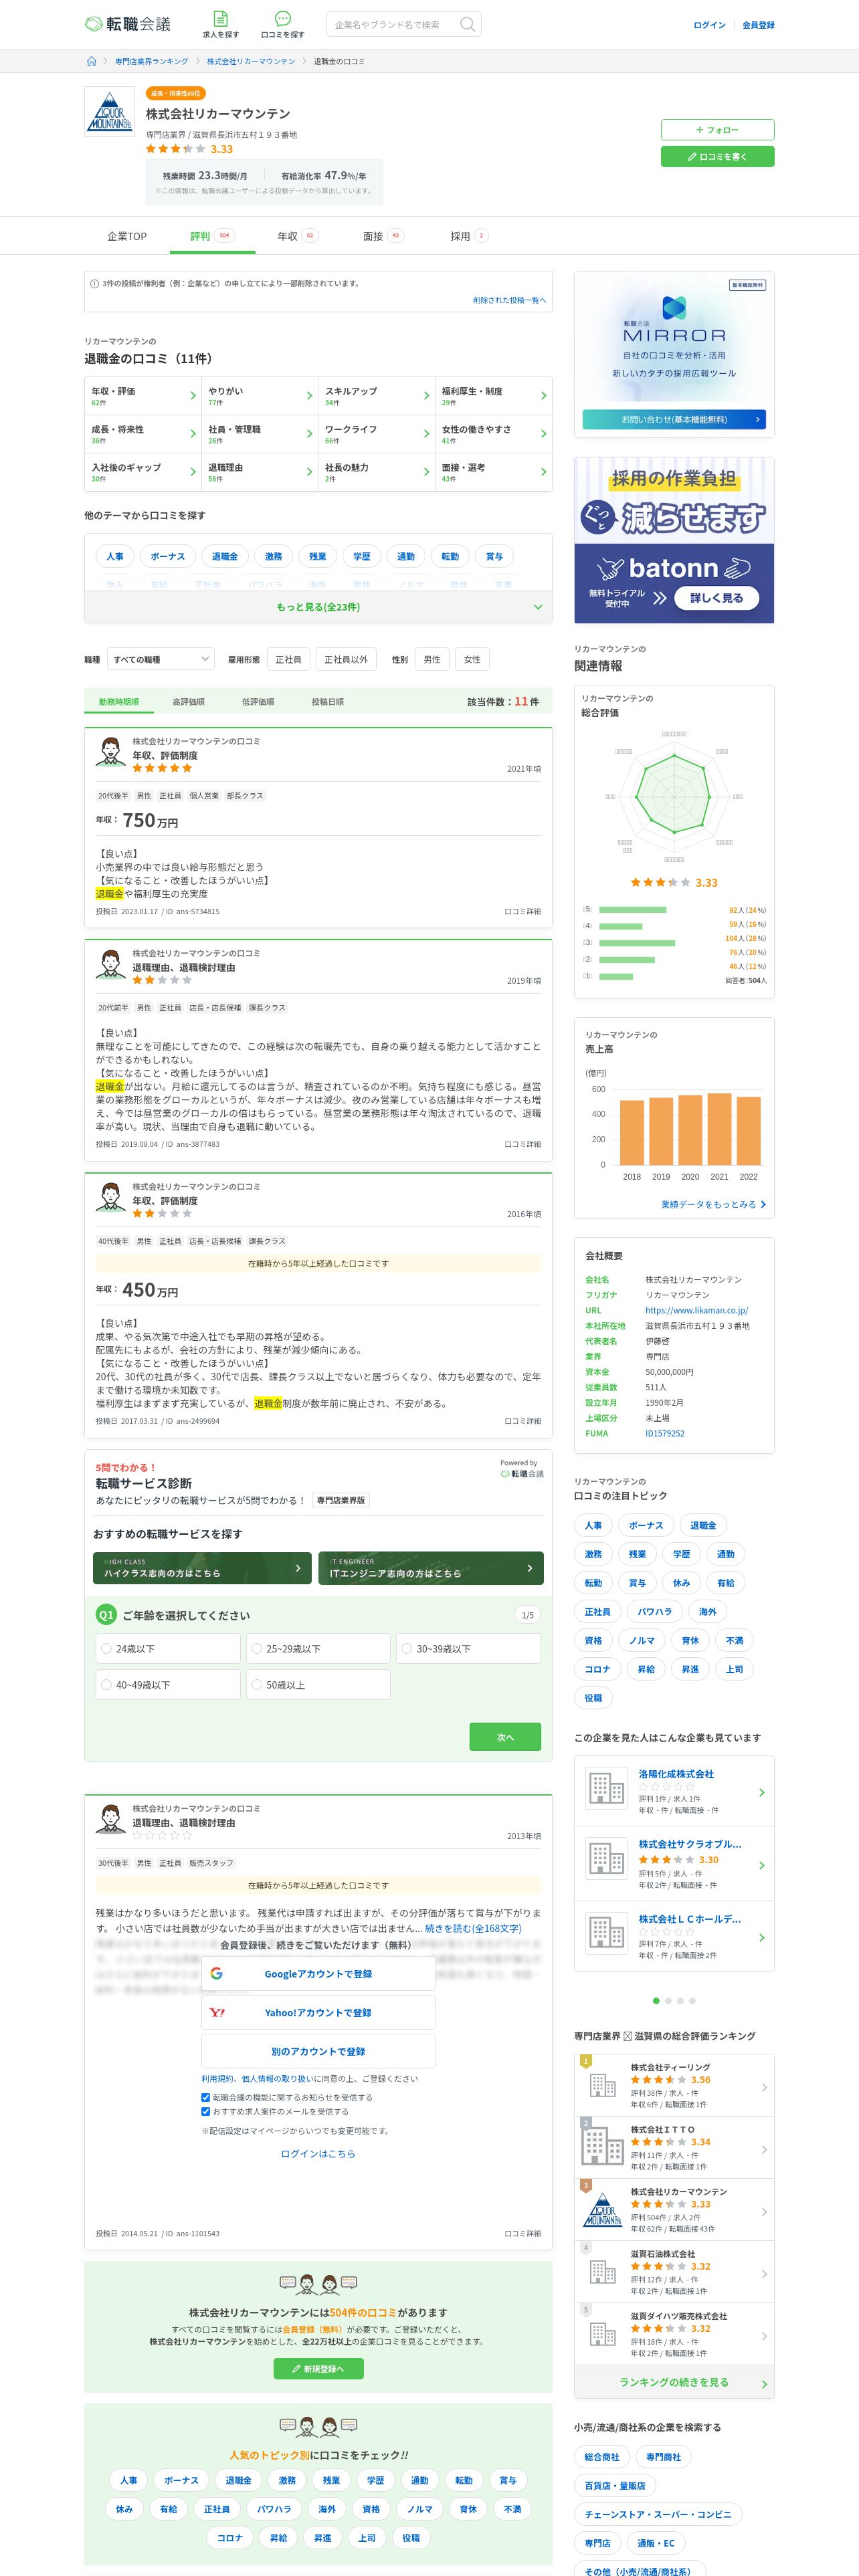Click 次へ button in survey

tap(505, 1737)
